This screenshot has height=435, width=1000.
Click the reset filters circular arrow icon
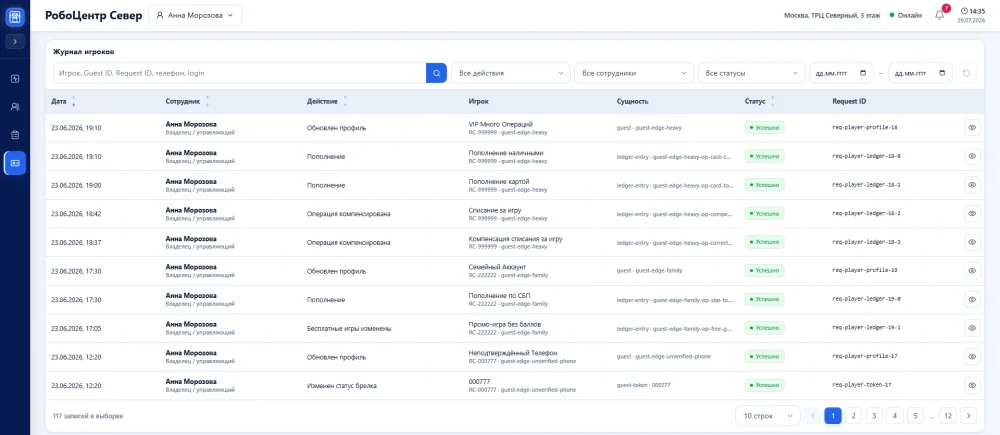tap(966, 73)
